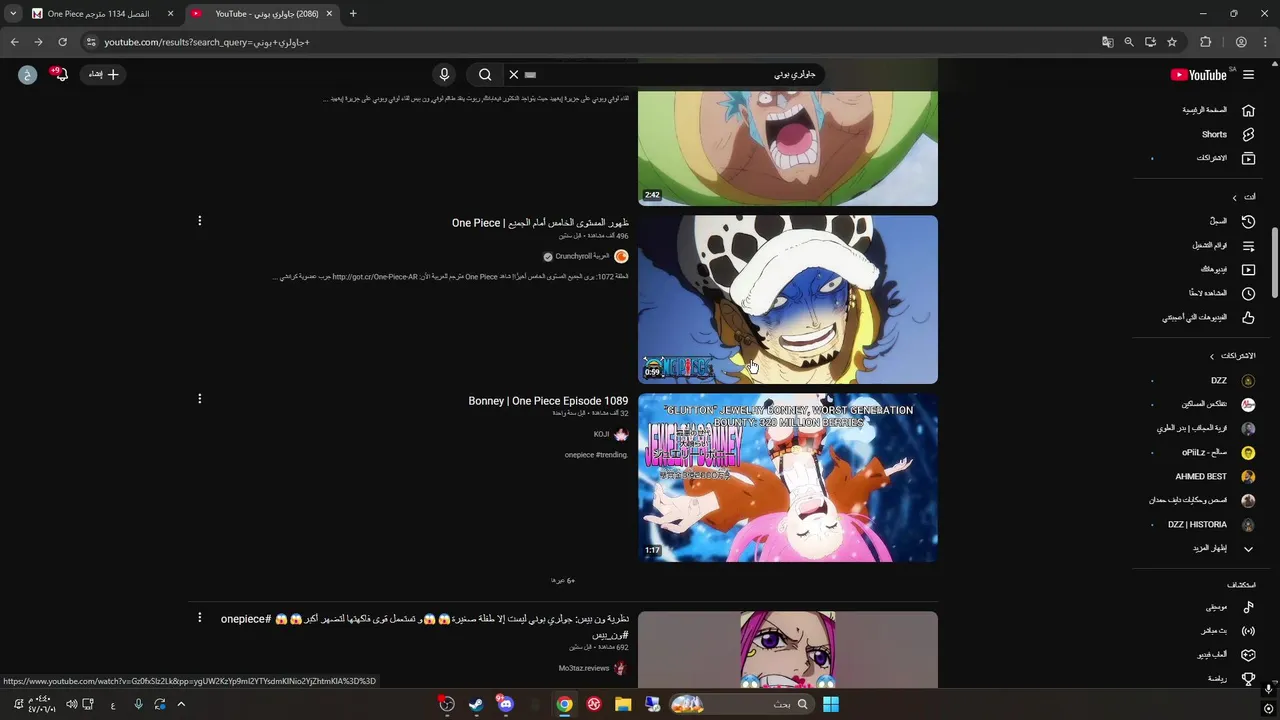Bookmark this page with the star icon
This screenshot has height=720, width=1280.
click(1172, 42)
